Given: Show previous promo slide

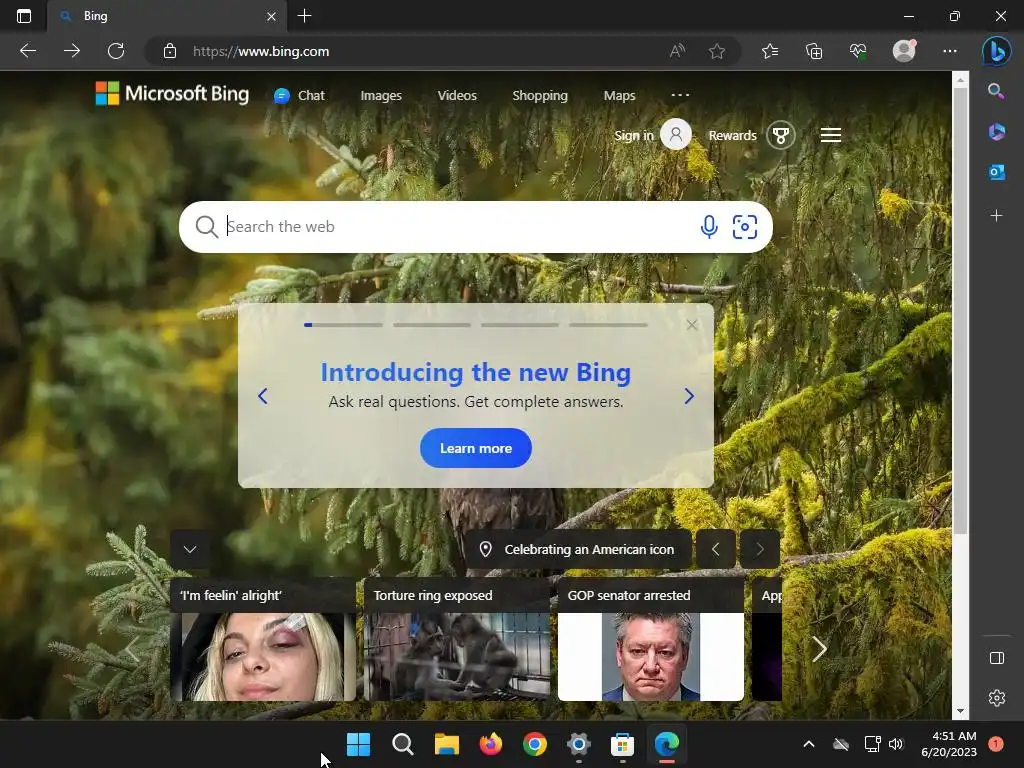Looking at the screenshot, I should pos(263,396).
